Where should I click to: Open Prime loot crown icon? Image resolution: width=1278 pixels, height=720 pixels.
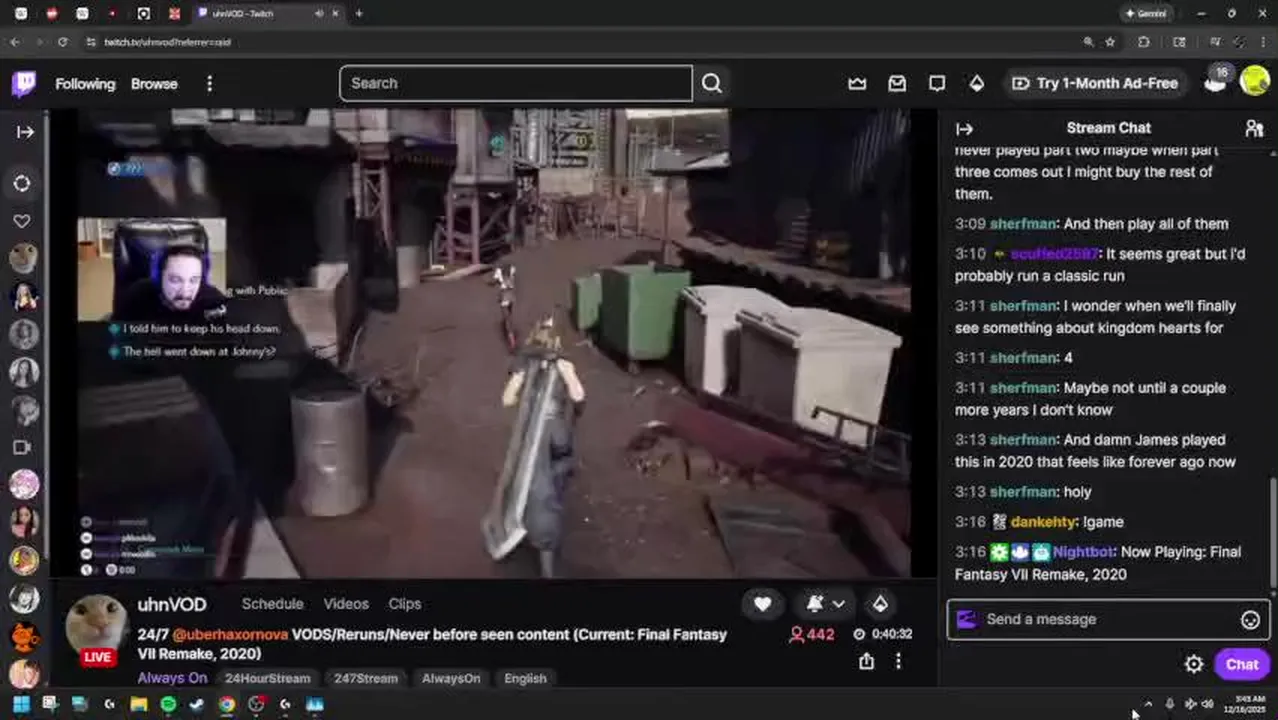point(857,83)
